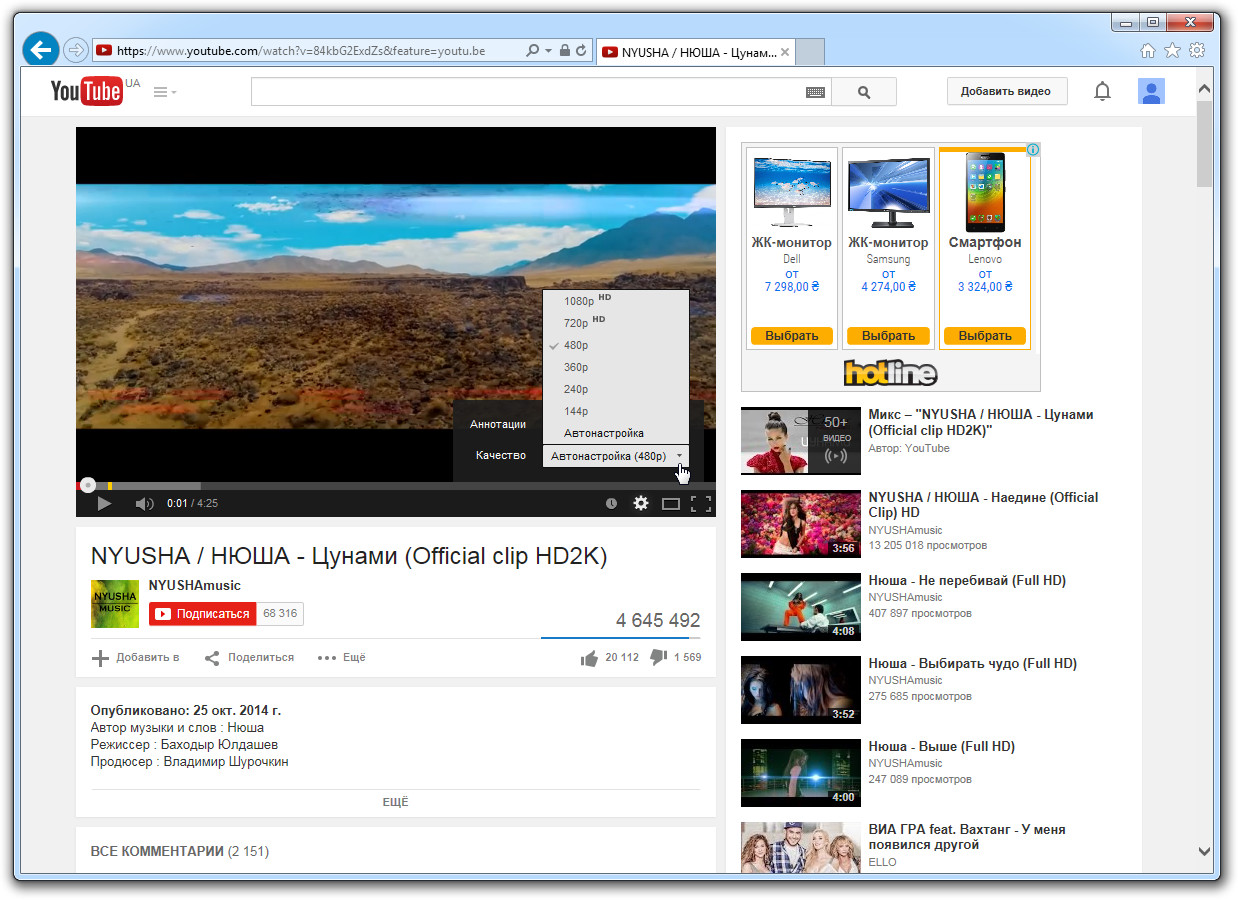Go to the YouTube logo homepage
Viewport: 1238px width, 900px height.
coord(87,92)
